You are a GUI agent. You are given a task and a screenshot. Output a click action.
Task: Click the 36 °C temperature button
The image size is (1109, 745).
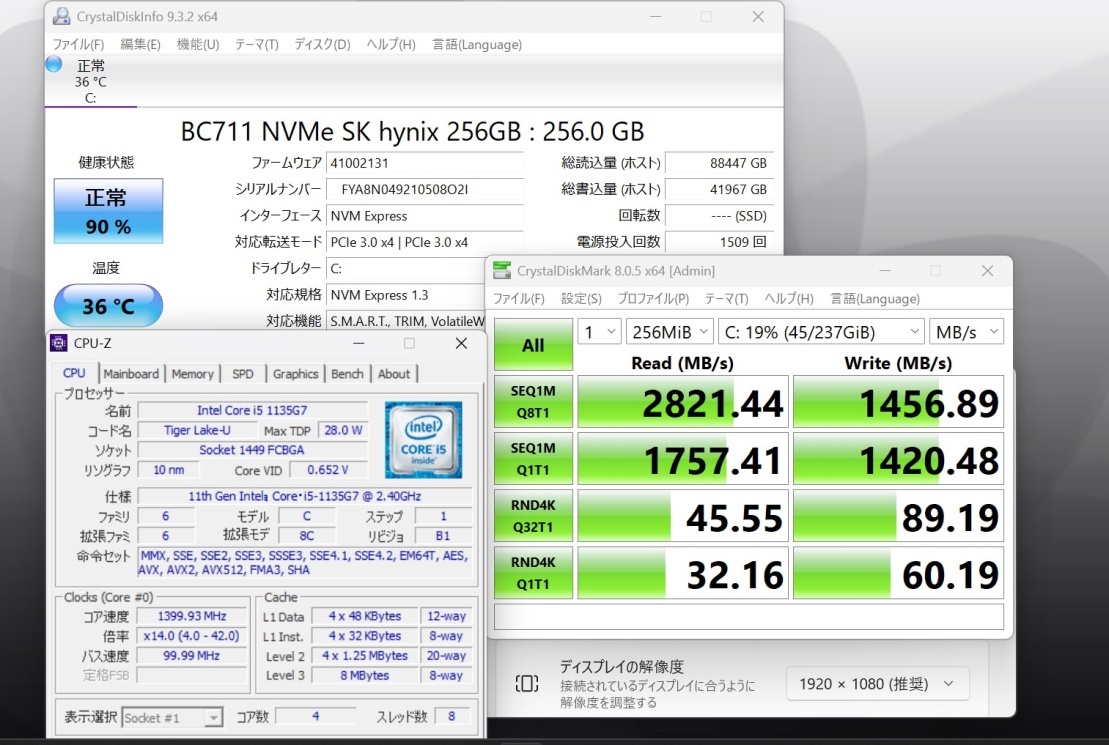coord(108,306)
